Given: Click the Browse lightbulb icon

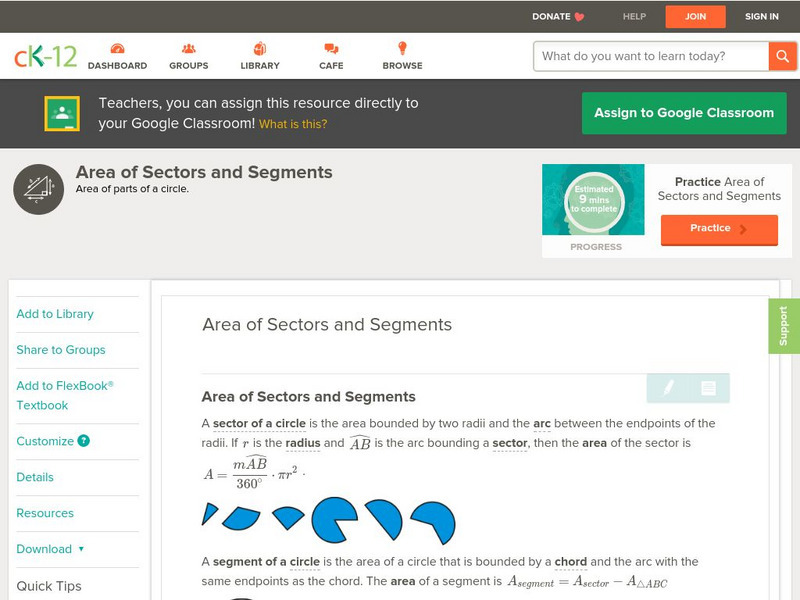Looking at the screenshot, I should (402, 49).
